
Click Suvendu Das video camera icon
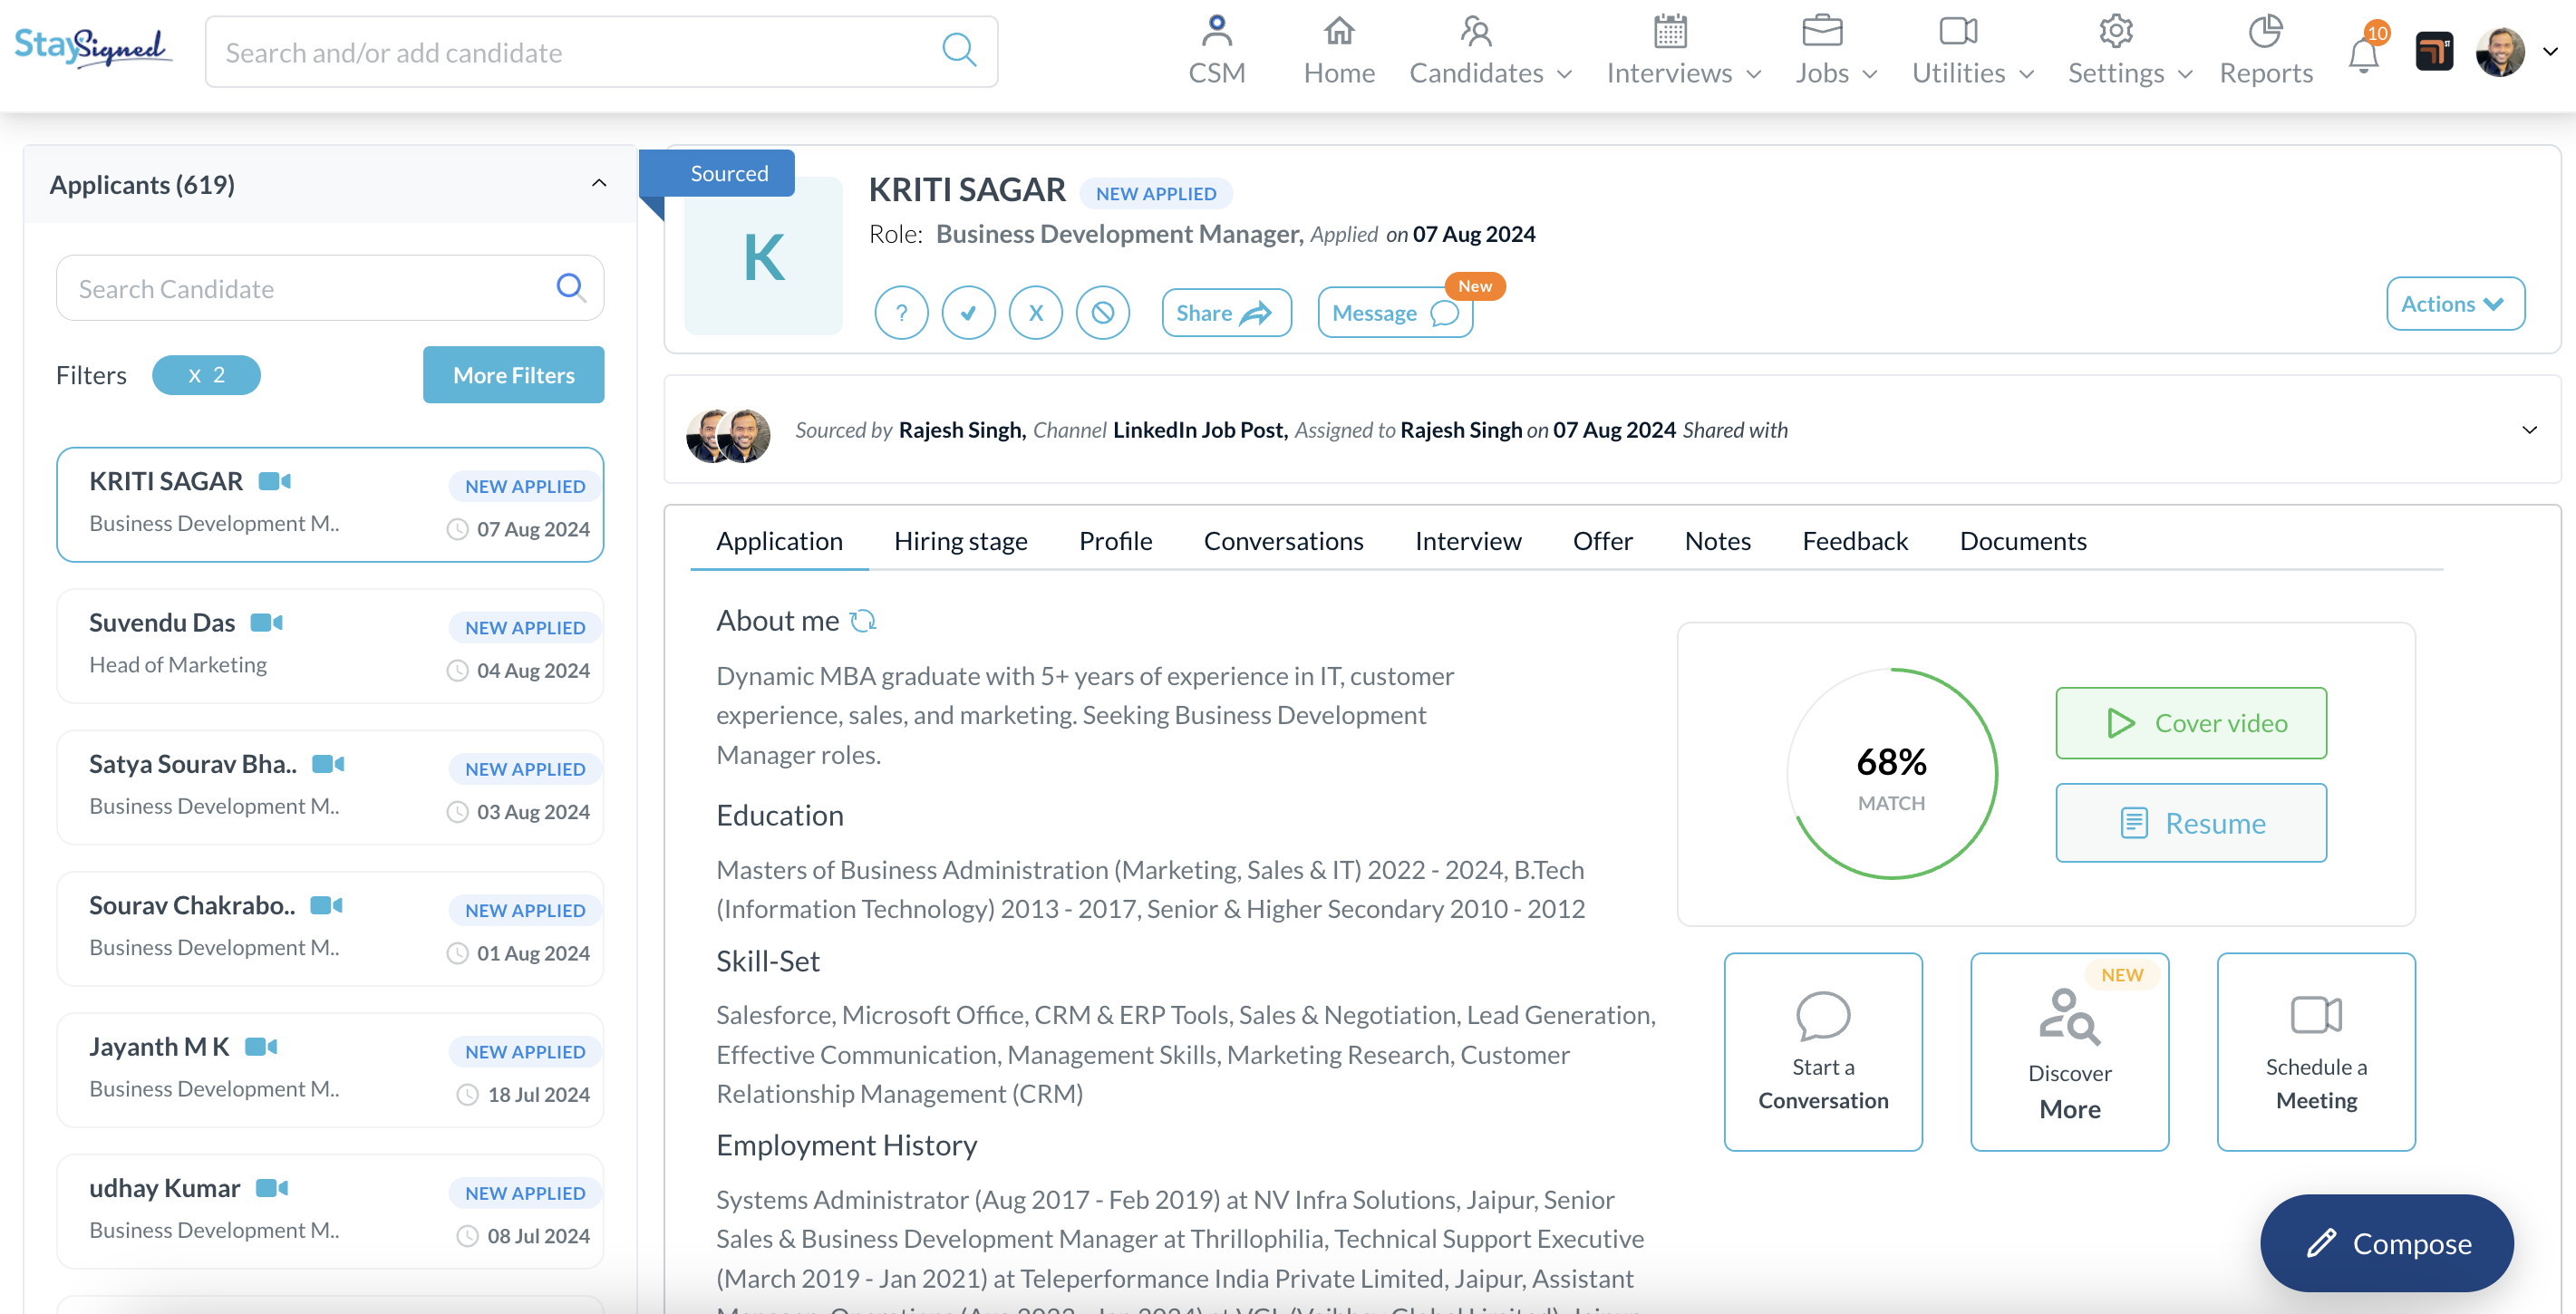[x=267, y=623]
